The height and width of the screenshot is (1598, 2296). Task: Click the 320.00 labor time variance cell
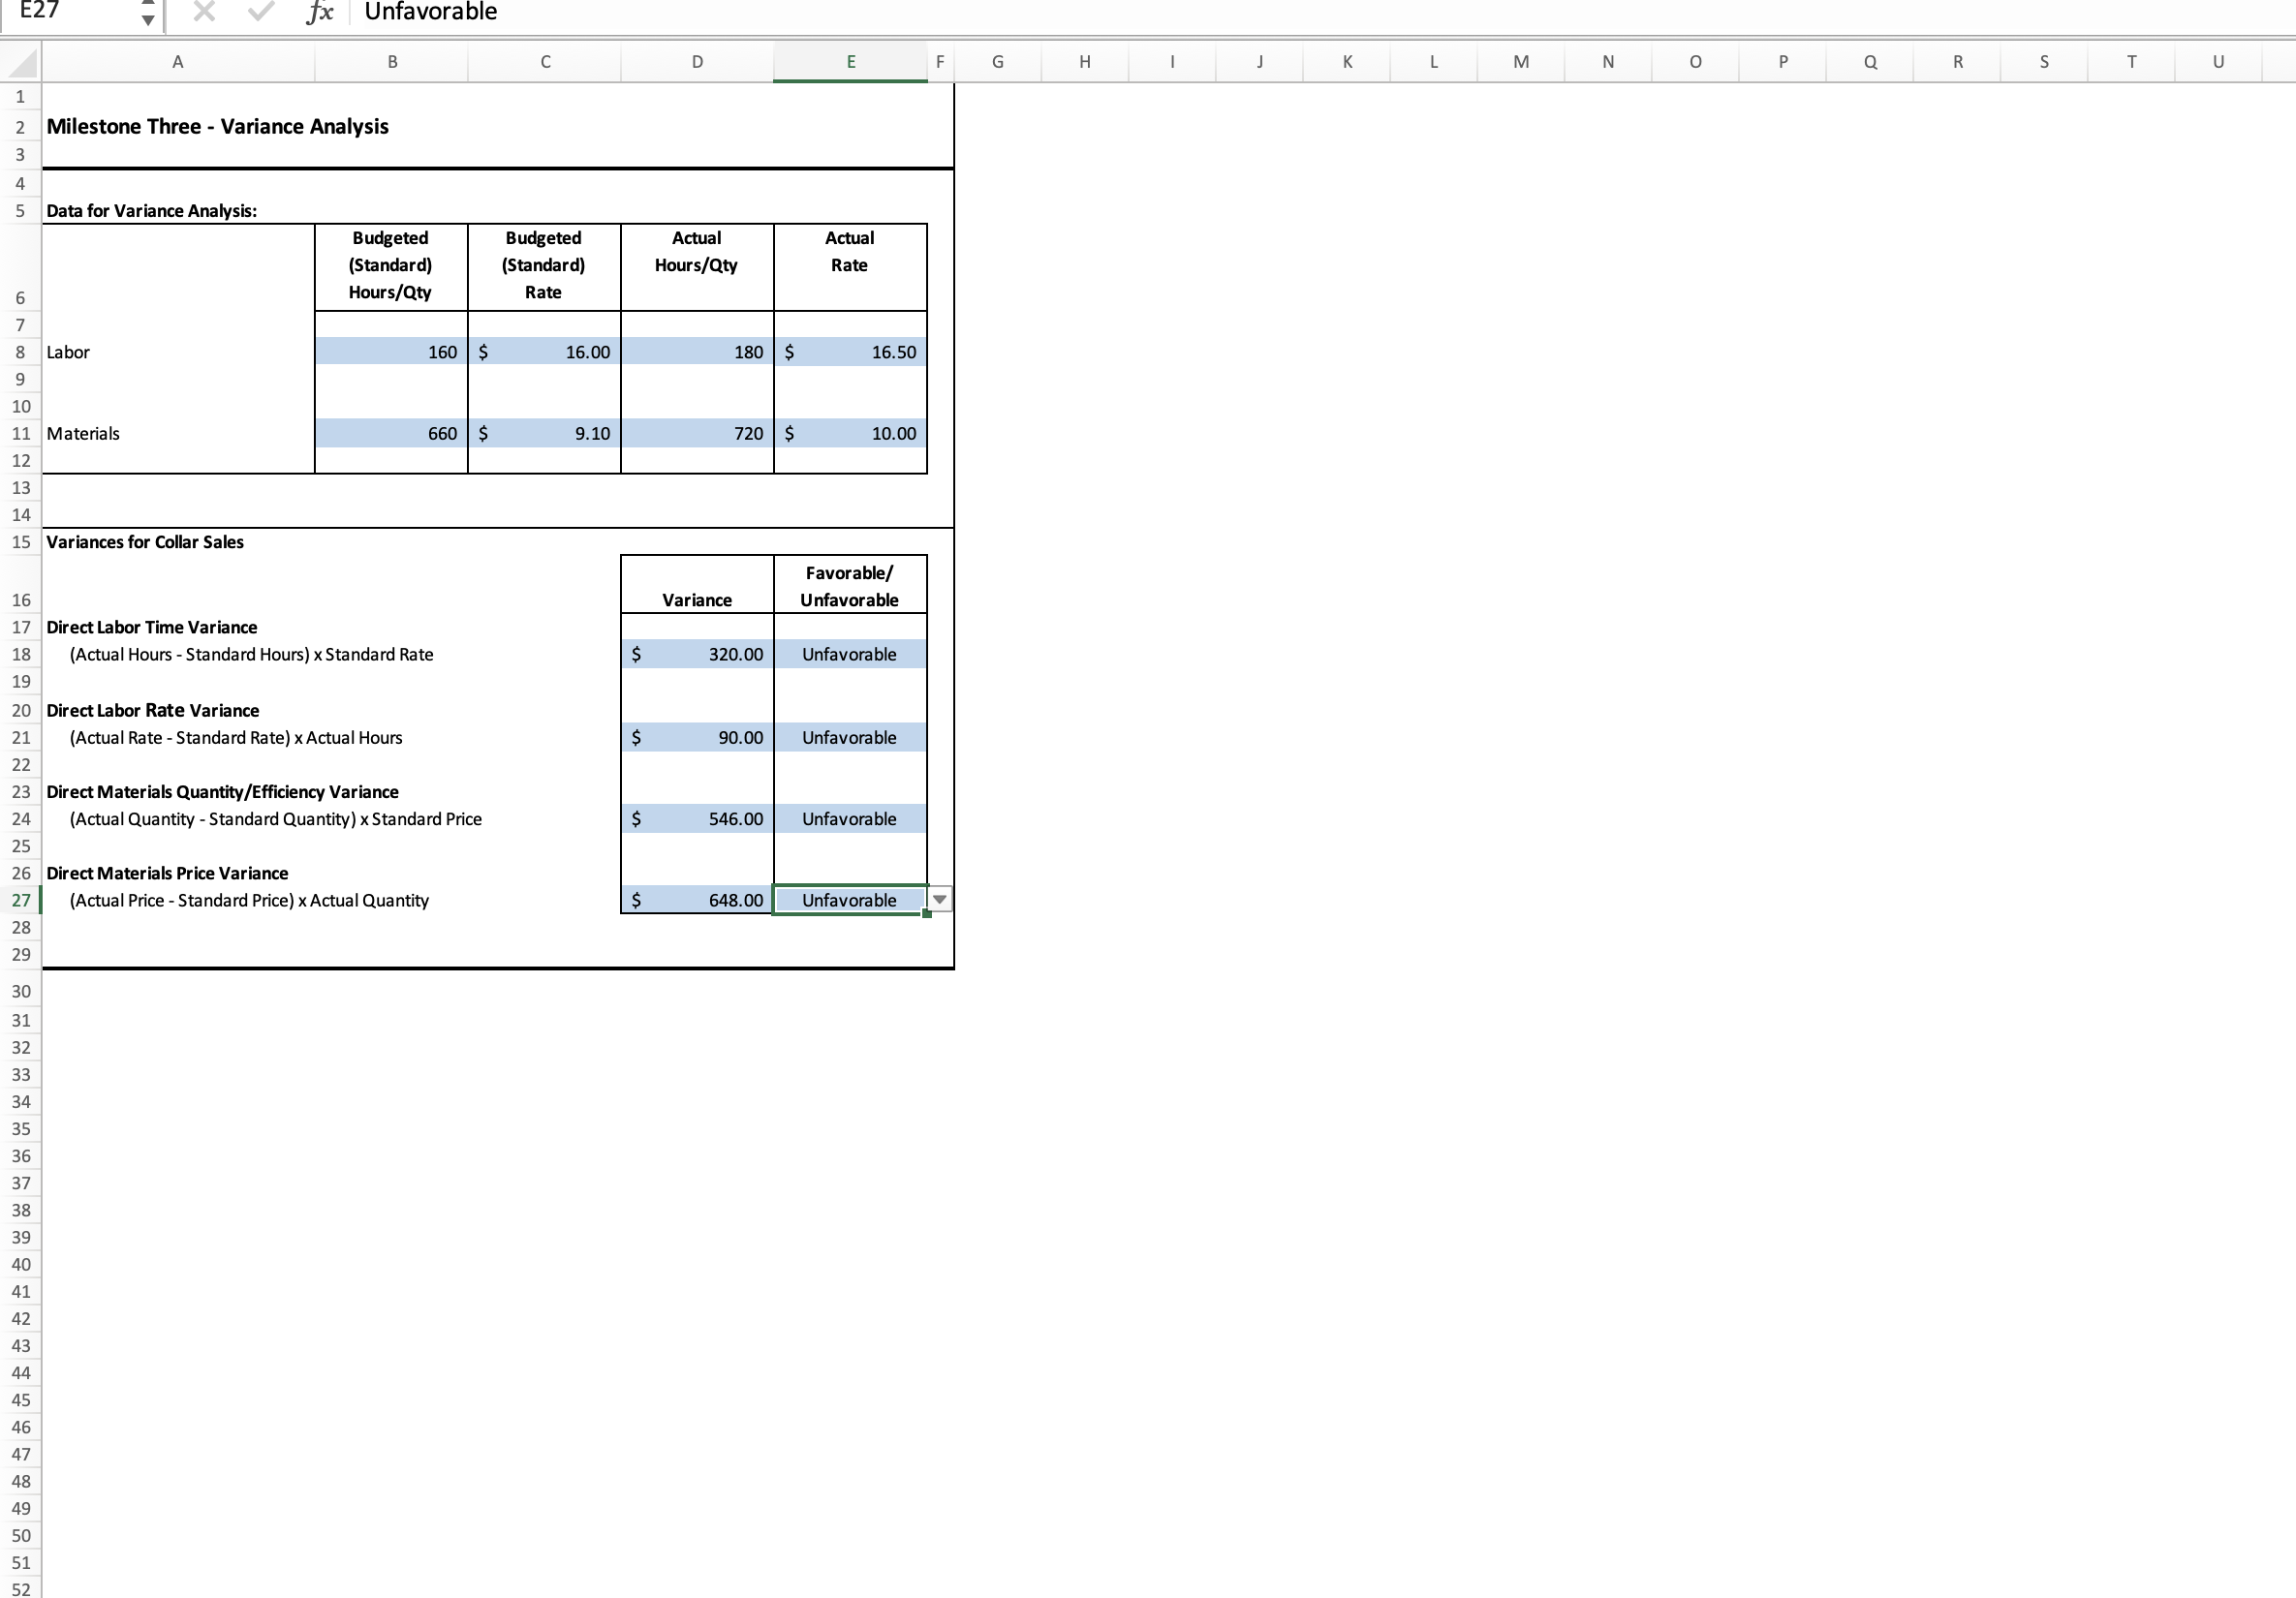(697, 654)
